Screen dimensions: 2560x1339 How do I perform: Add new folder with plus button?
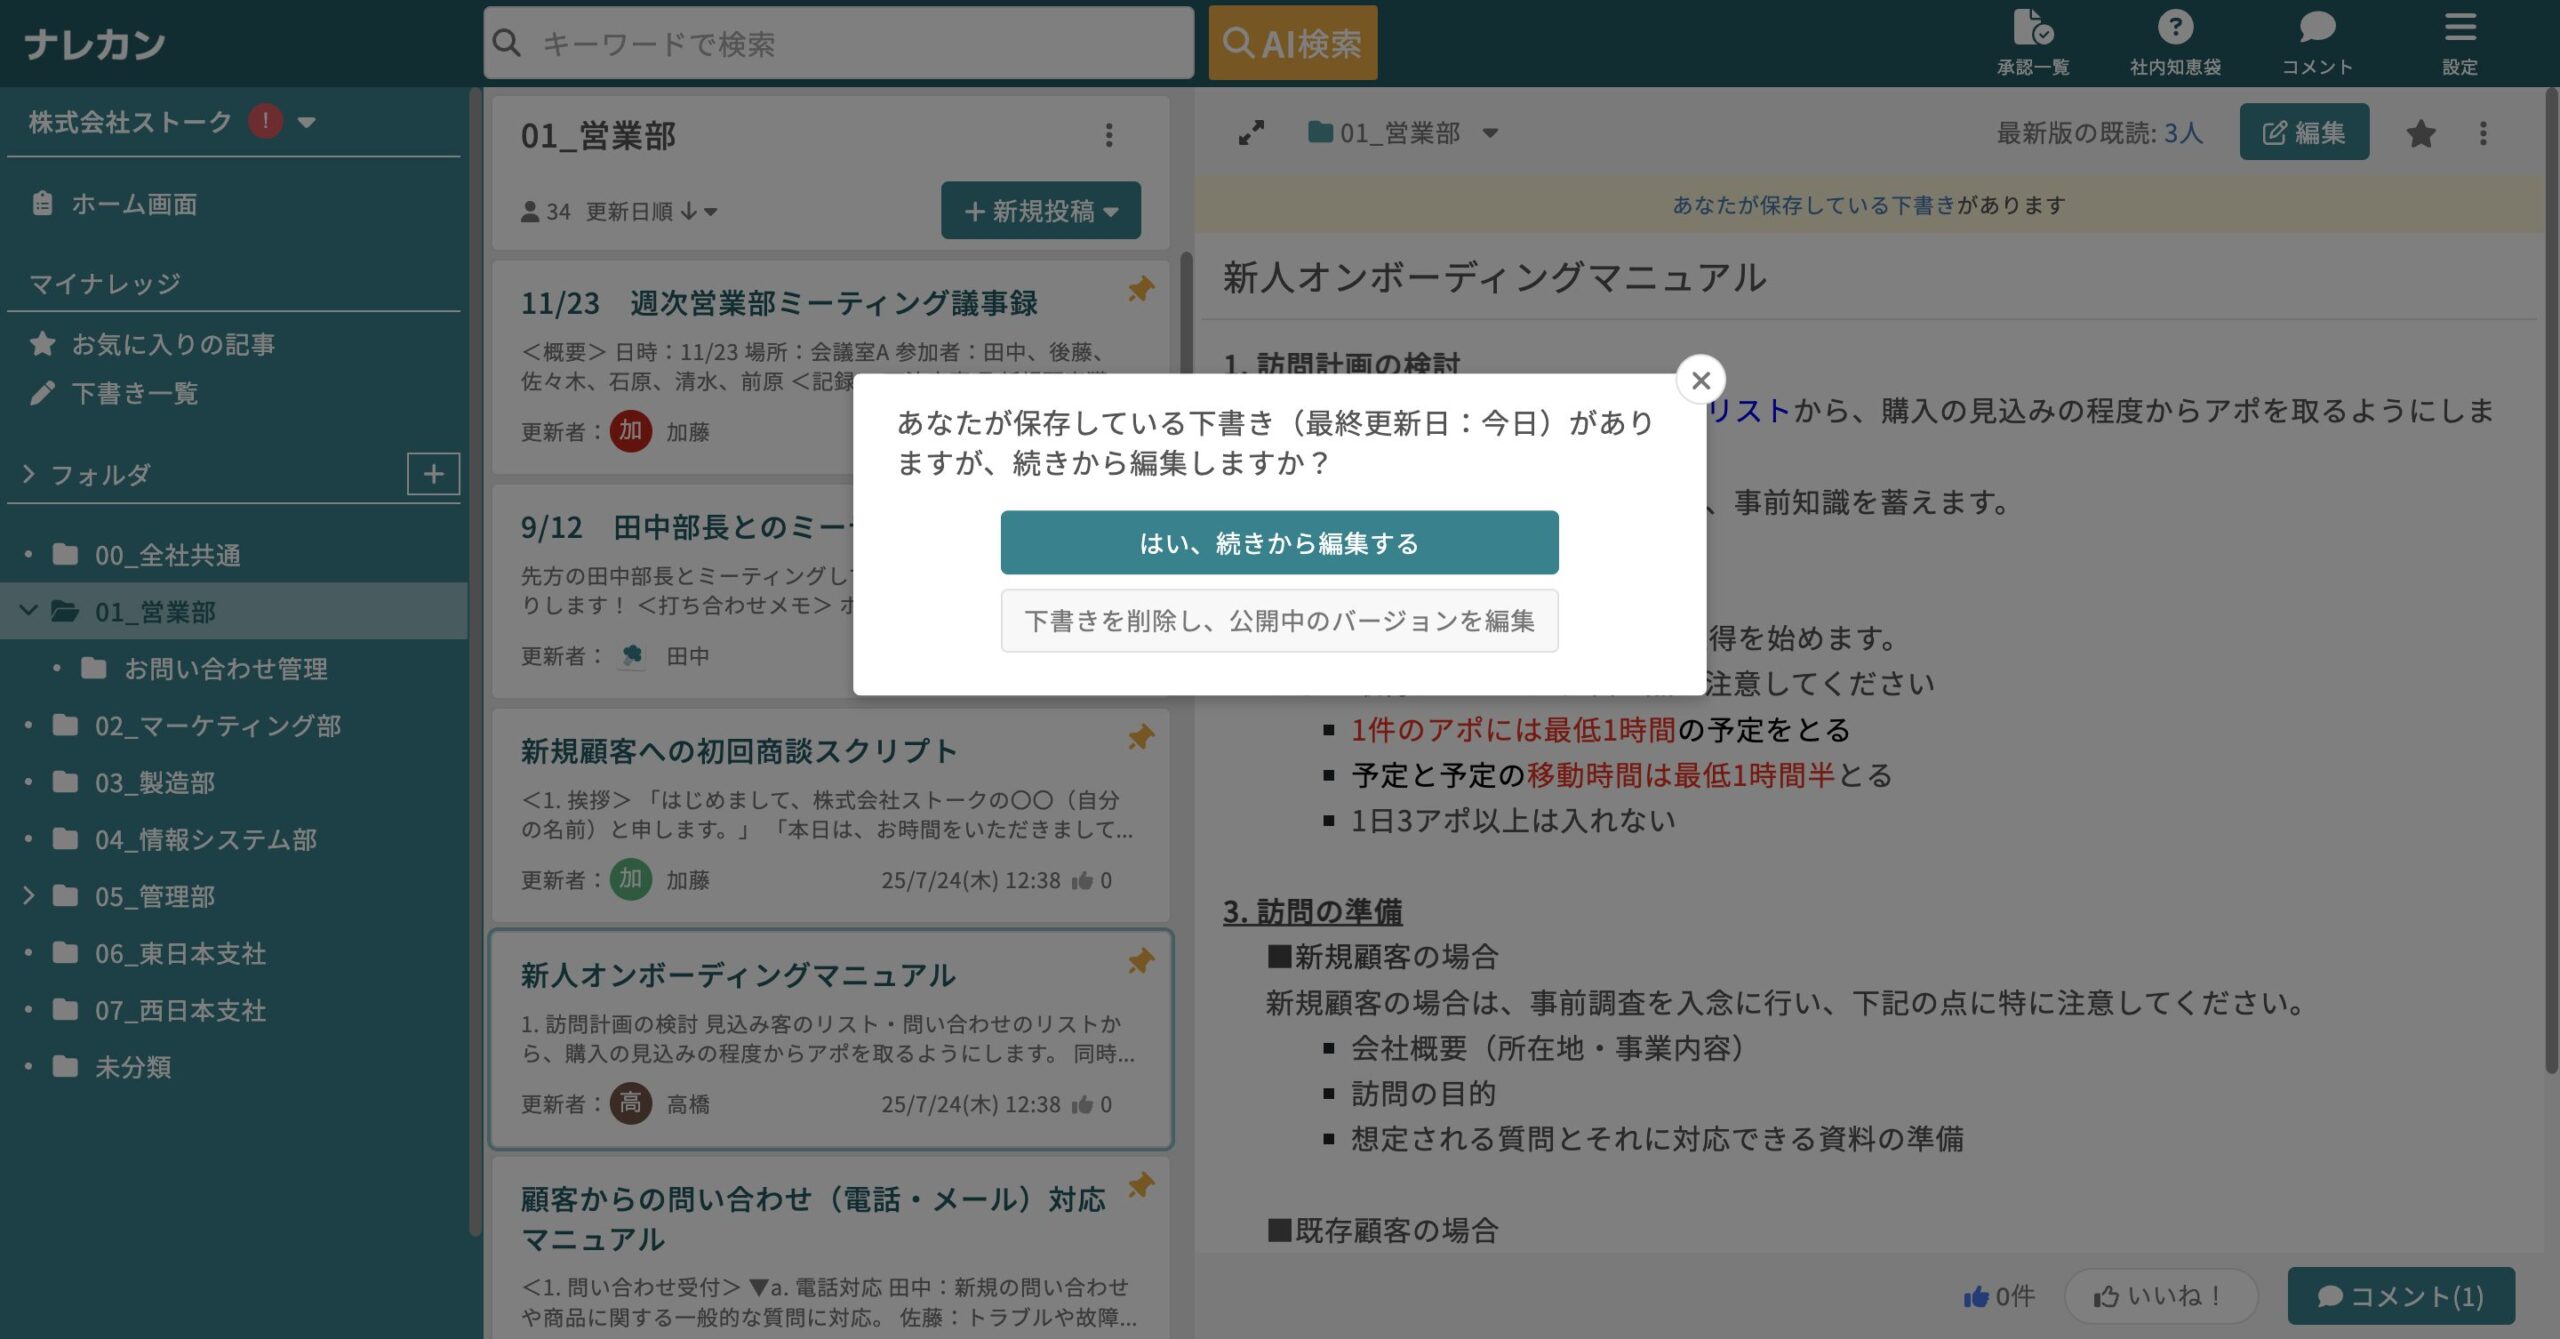[433, 473]
